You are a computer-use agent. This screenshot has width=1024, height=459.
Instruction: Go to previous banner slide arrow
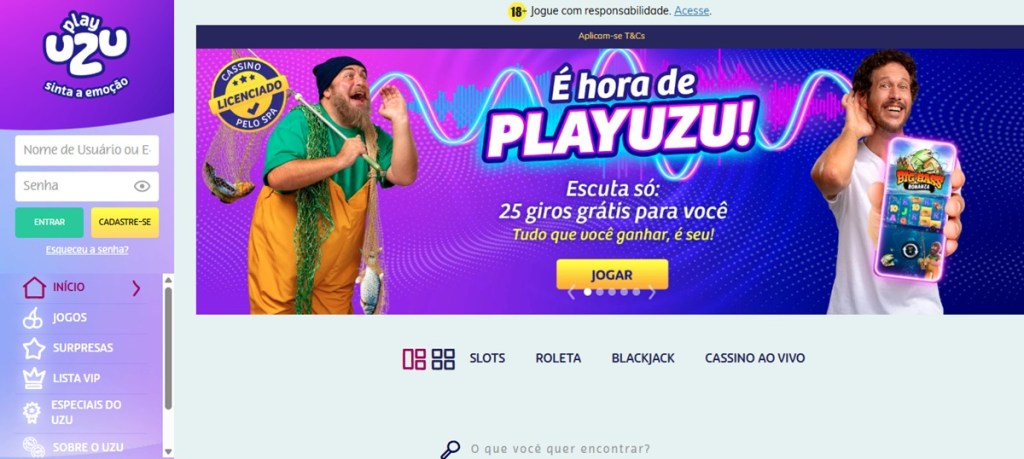(x=571, y=292)
